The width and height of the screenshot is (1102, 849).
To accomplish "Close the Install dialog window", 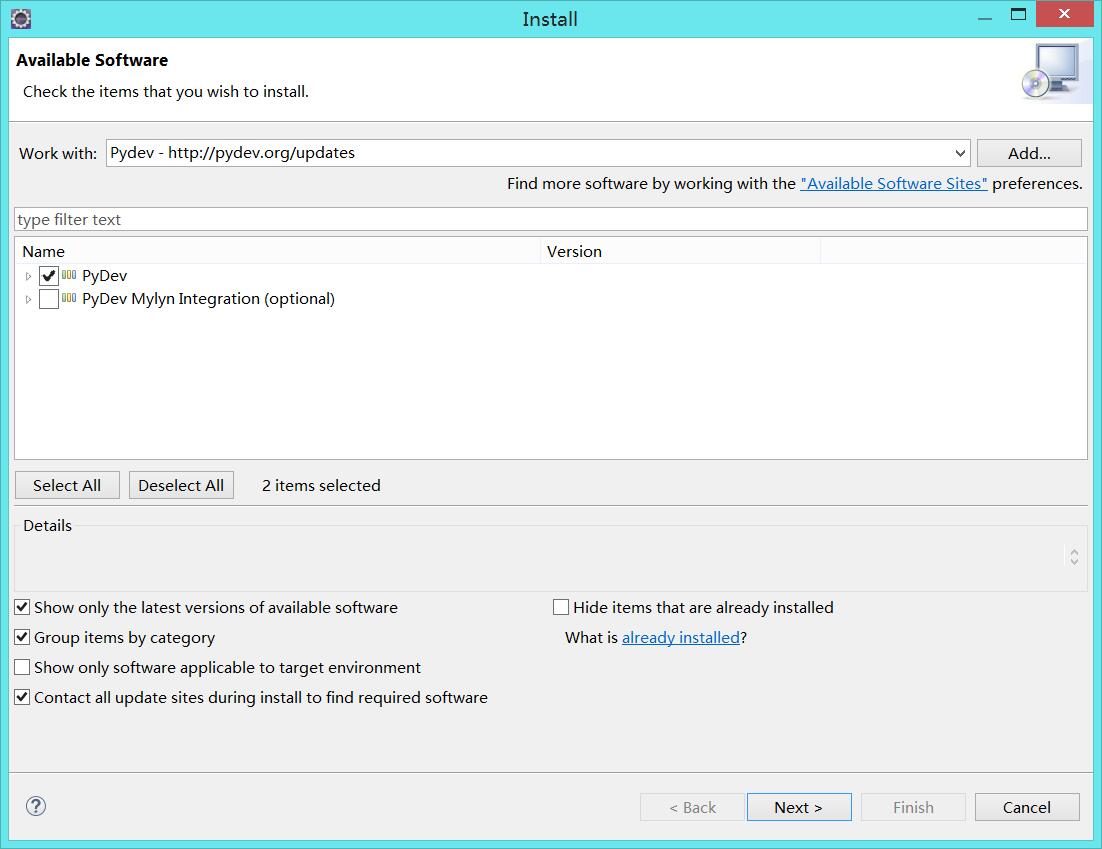I will [1064, 14].
